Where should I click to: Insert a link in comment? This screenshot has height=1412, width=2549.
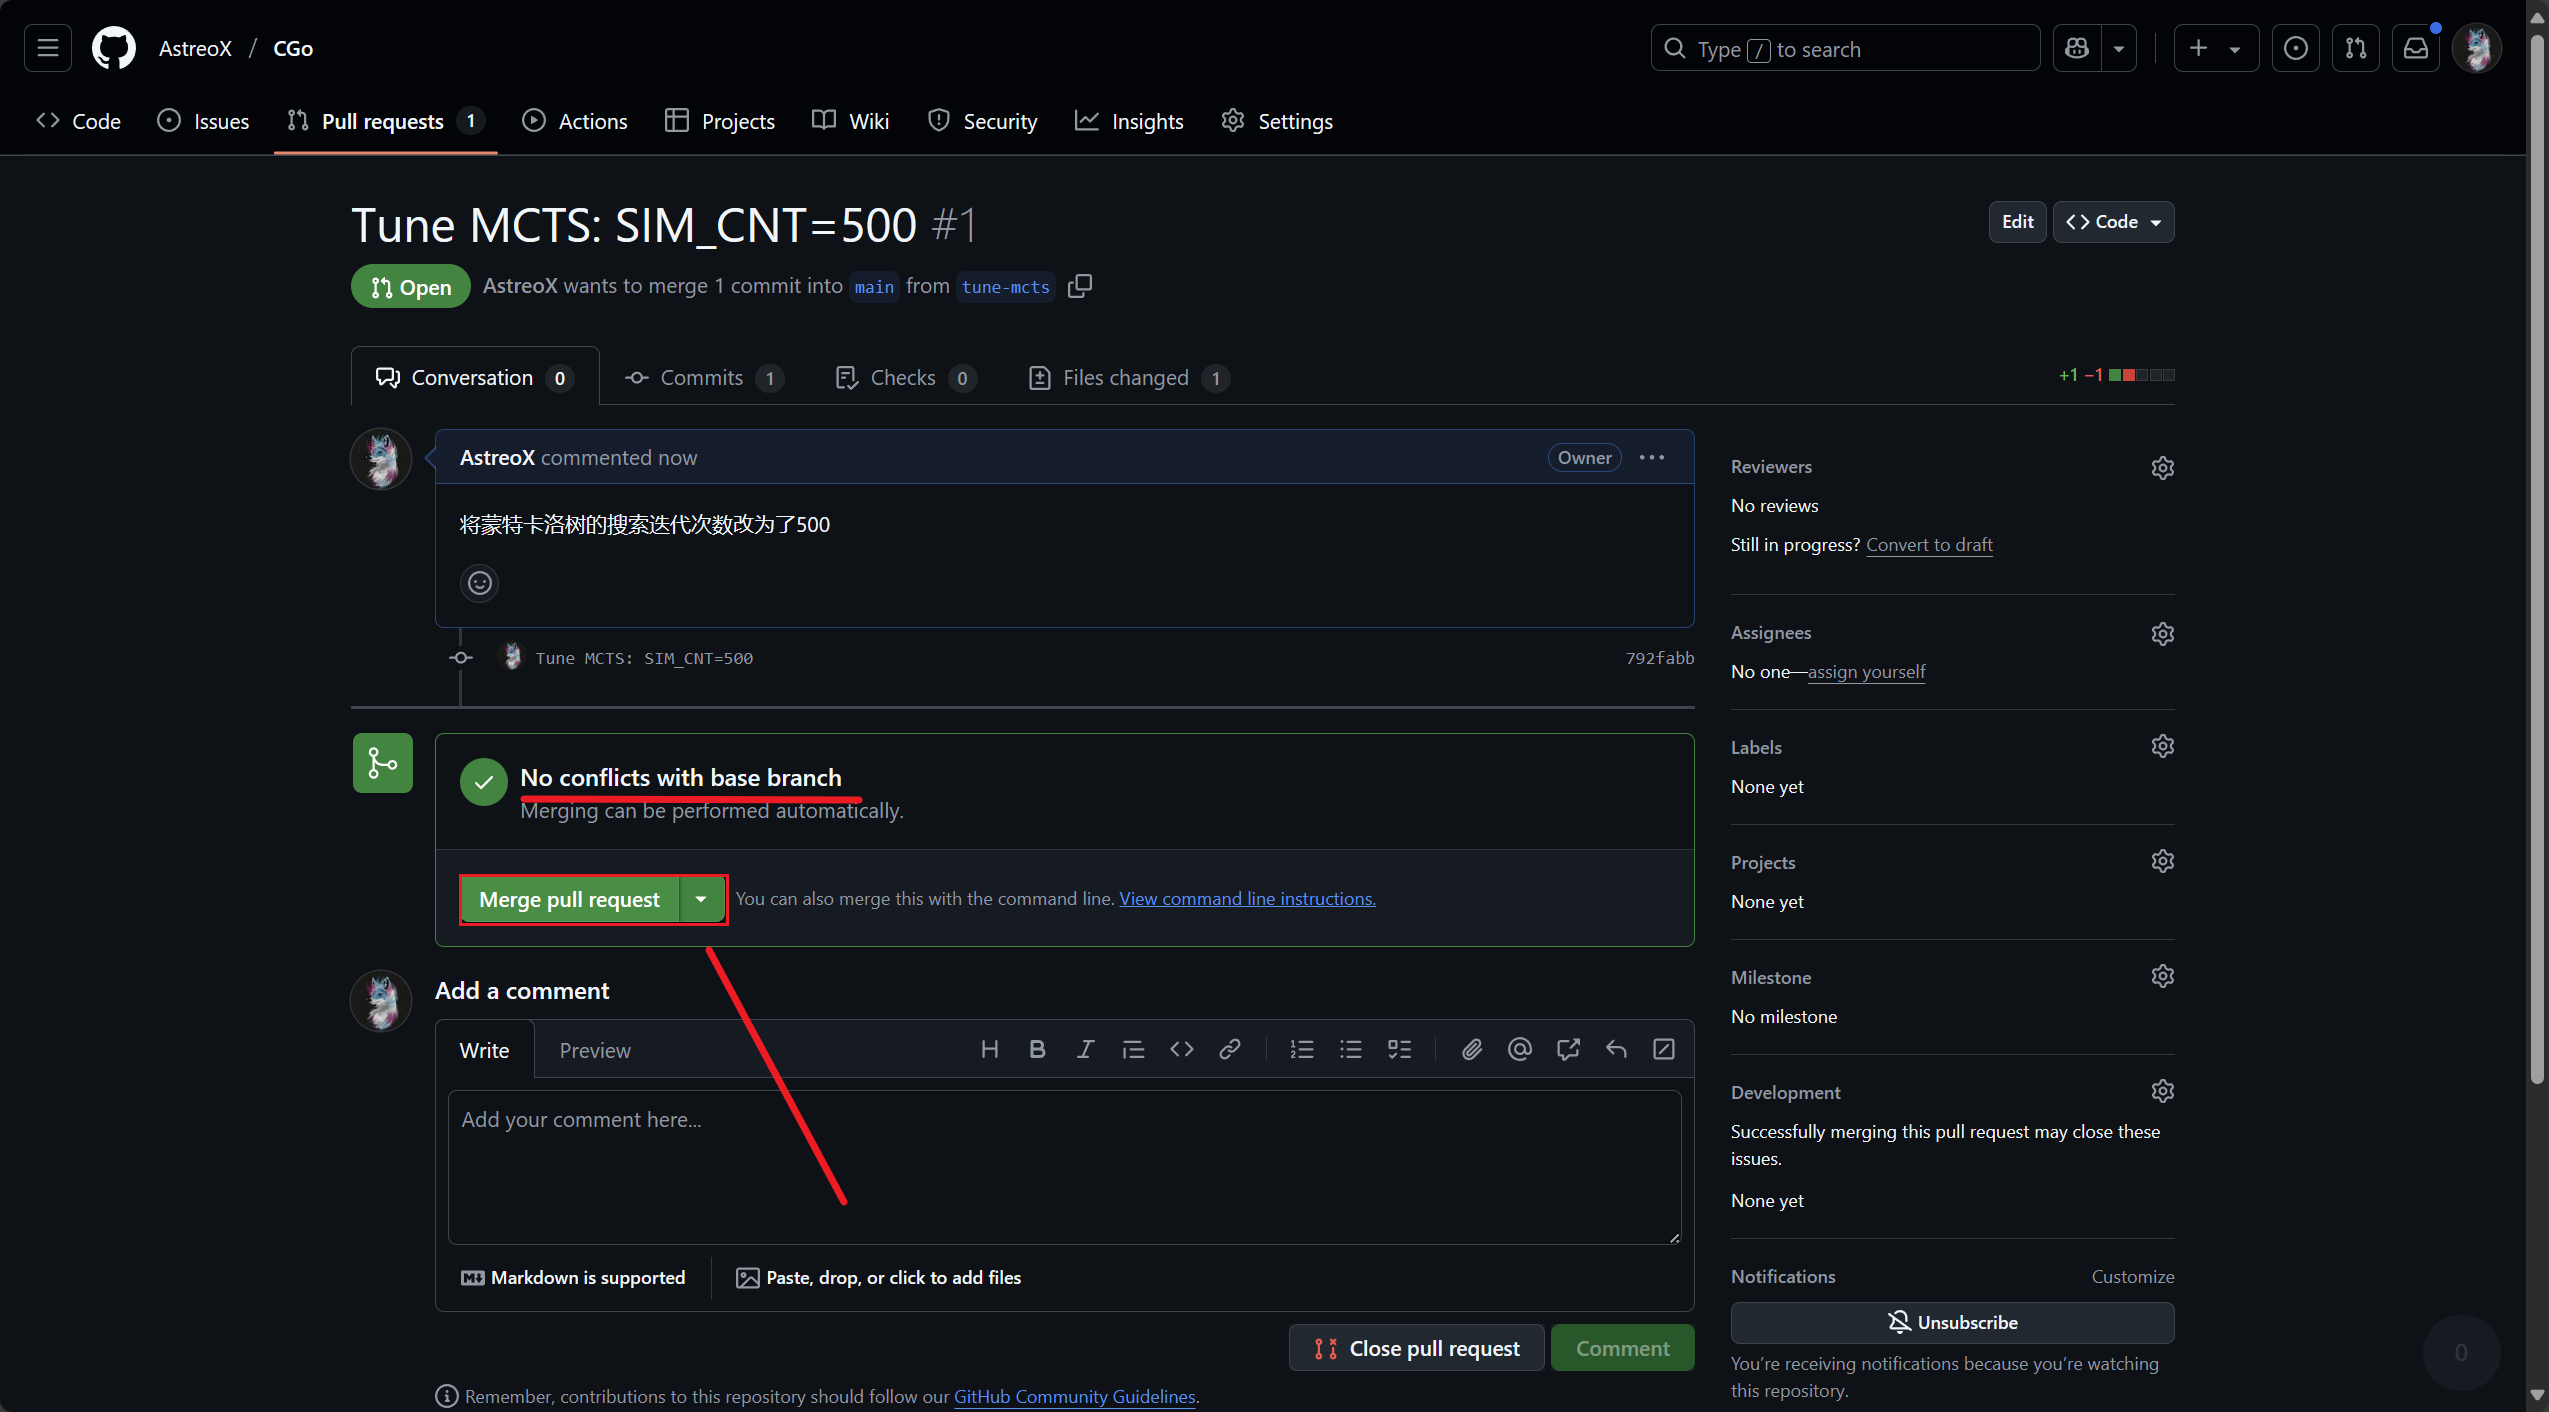1230,1049
